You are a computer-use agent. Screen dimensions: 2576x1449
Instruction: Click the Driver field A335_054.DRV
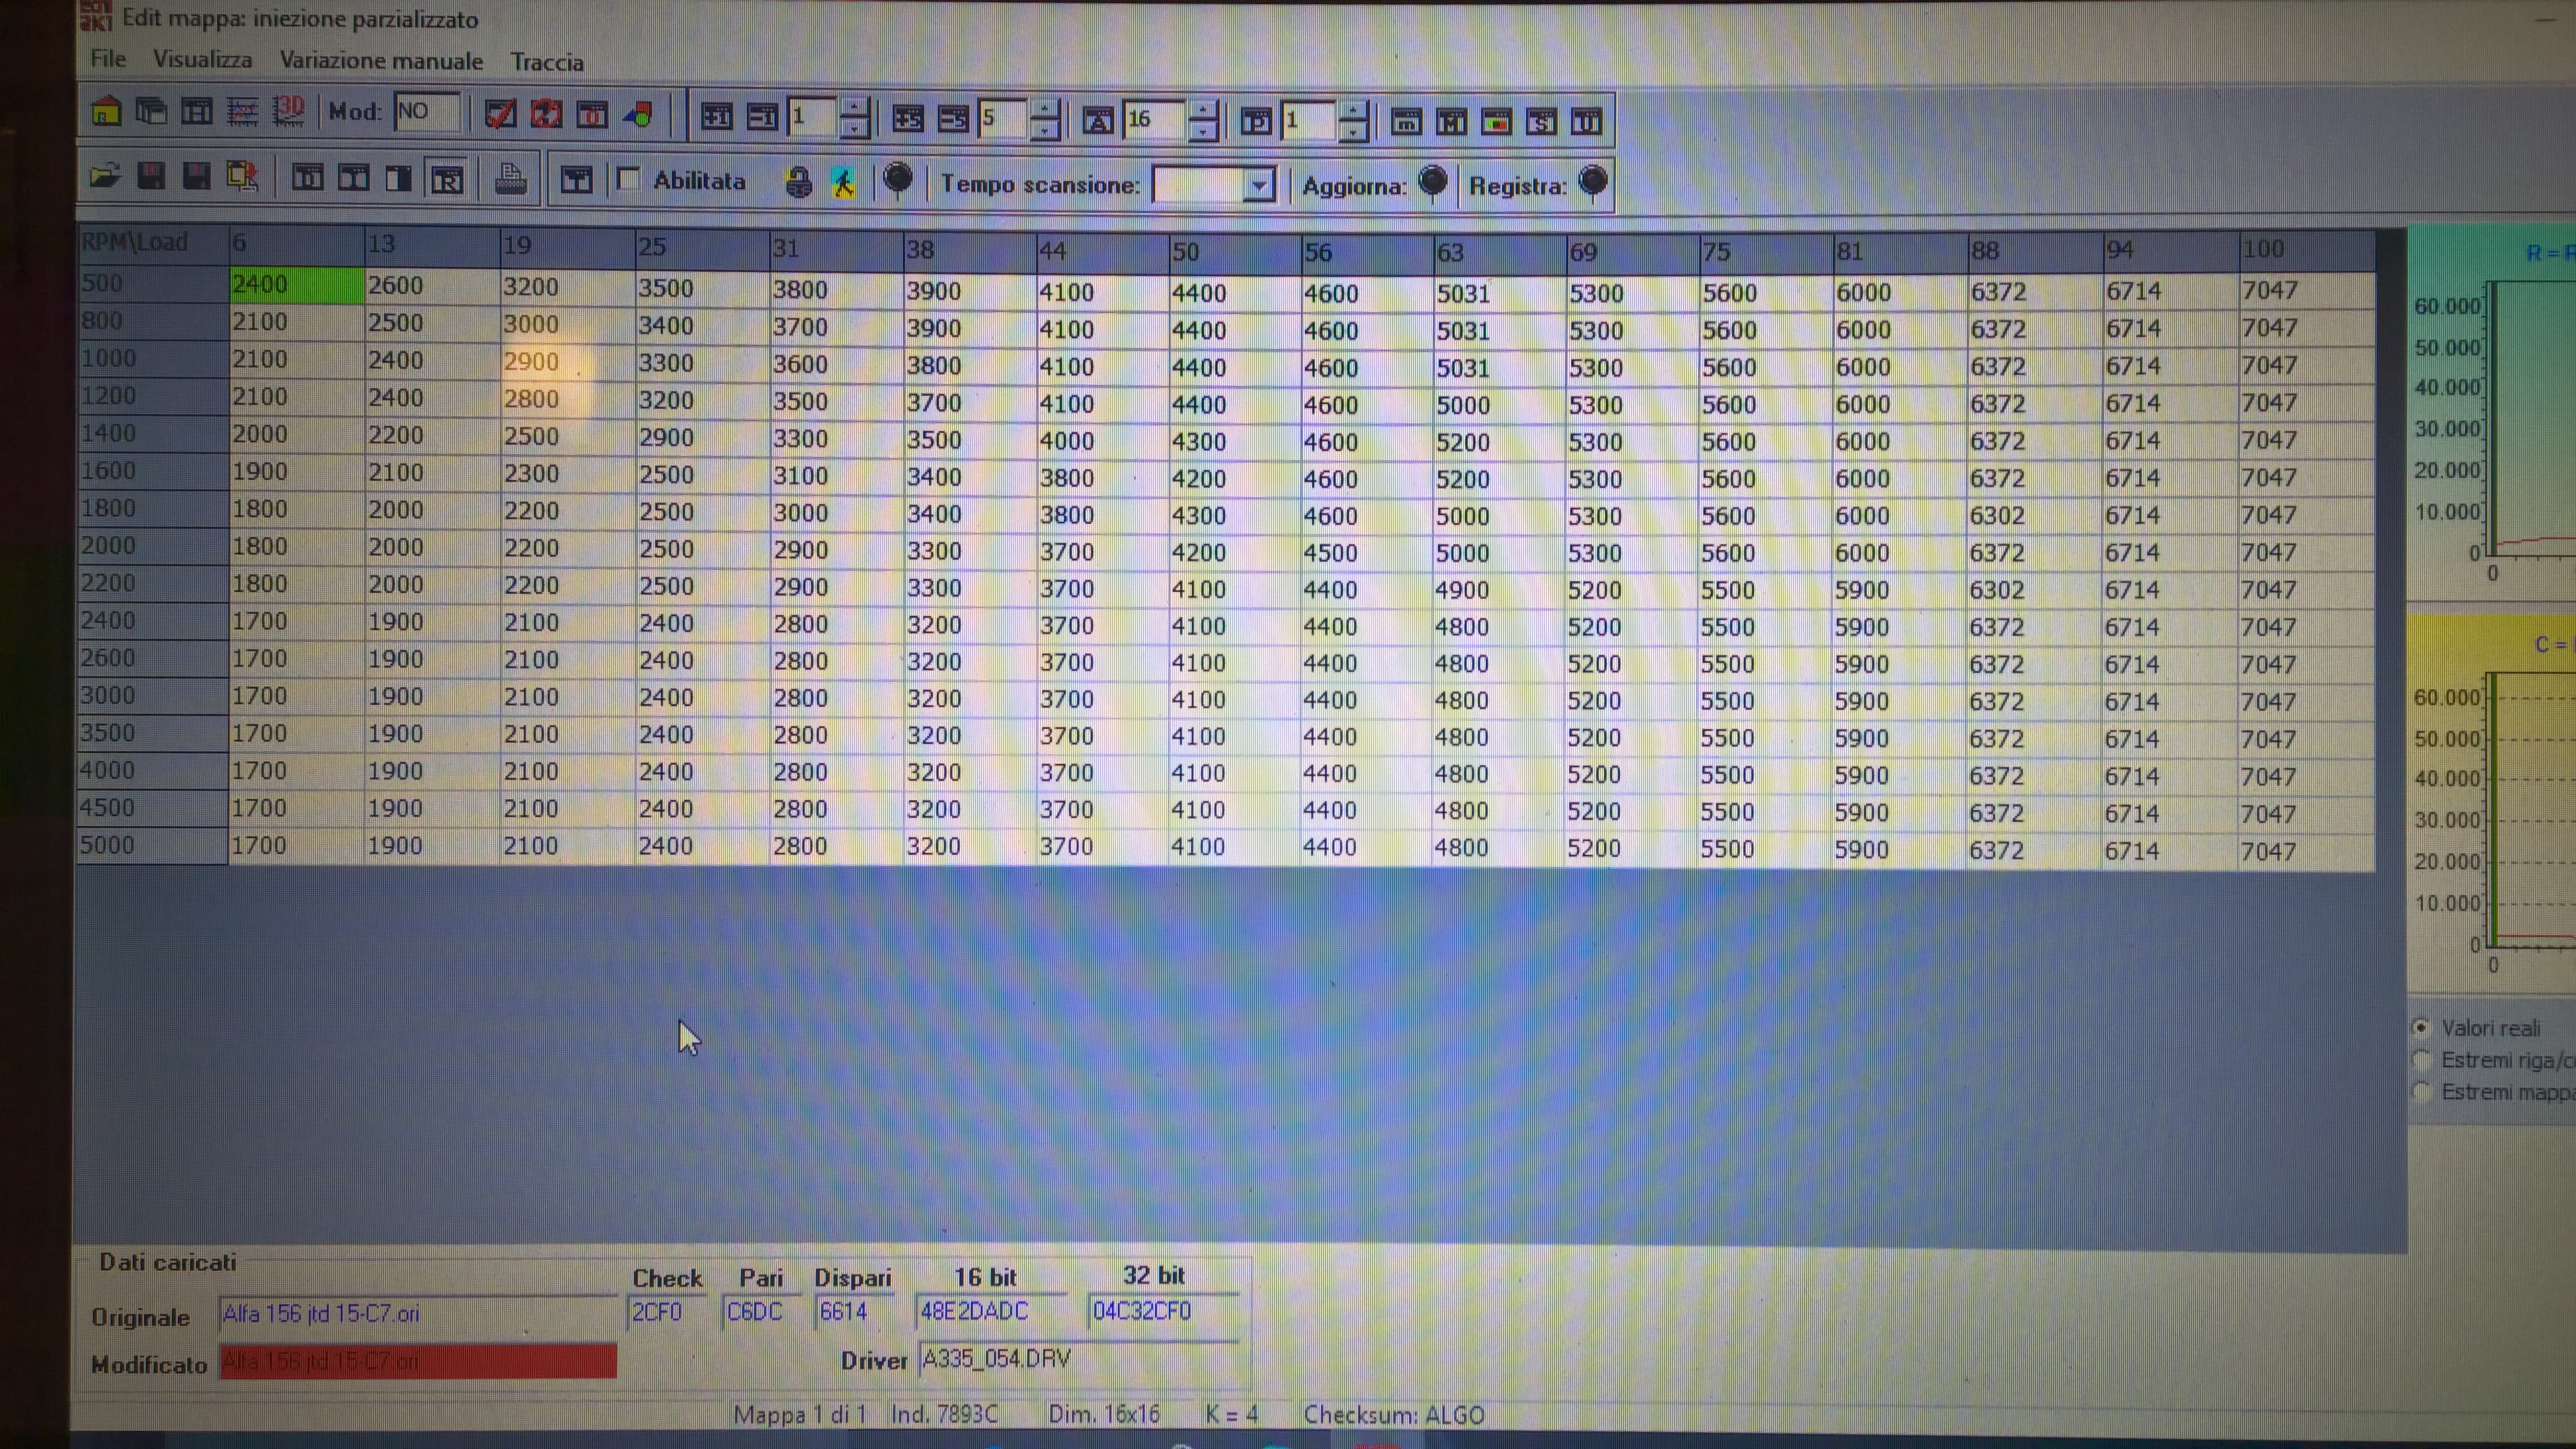[x=1078, y=1359]
